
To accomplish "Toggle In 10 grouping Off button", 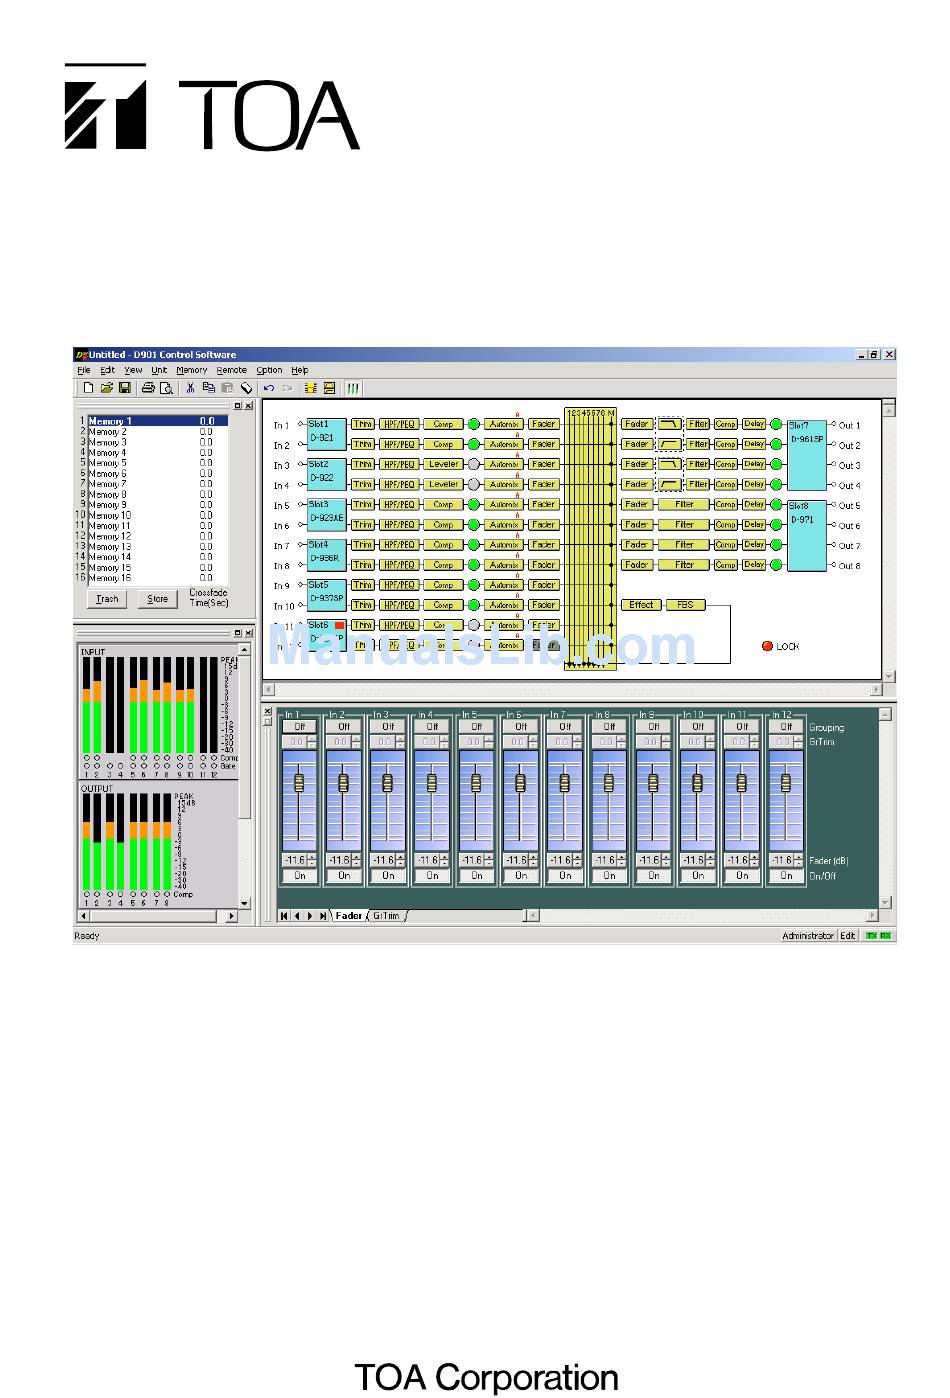I will click(698, 727).
